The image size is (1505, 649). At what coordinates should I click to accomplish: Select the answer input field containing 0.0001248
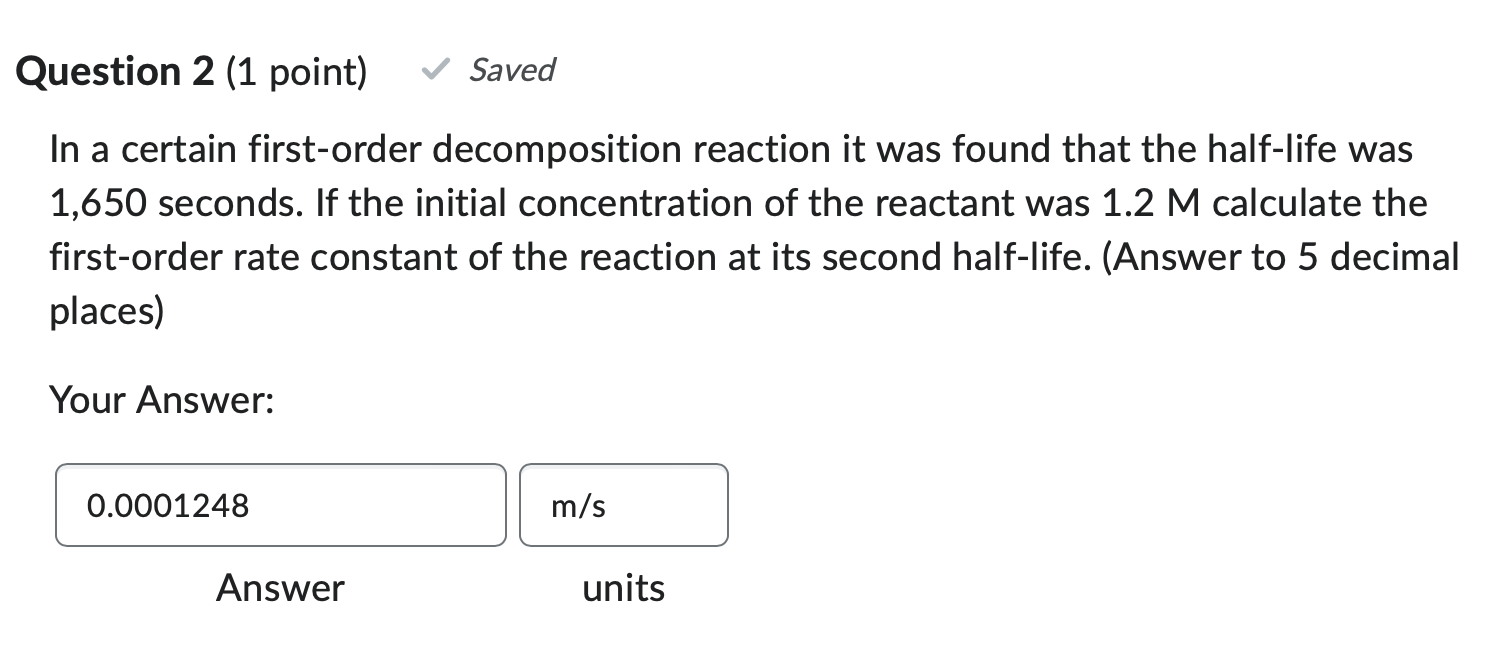280,504
